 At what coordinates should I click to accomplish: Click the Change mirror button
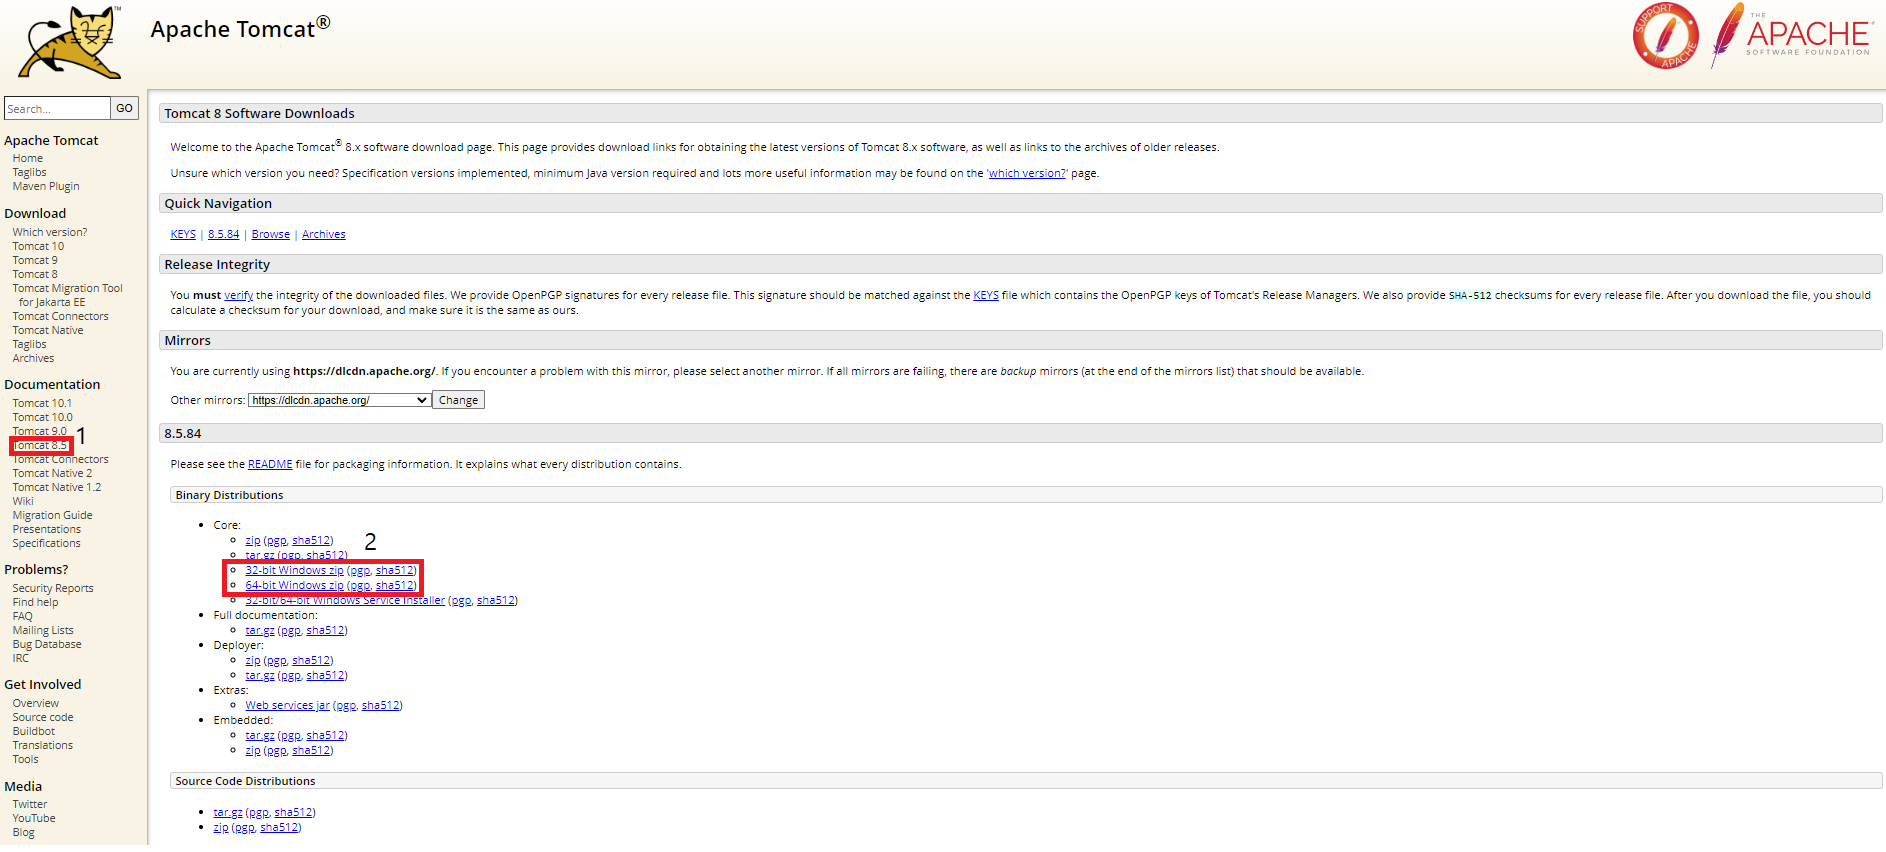coord(458,400)
